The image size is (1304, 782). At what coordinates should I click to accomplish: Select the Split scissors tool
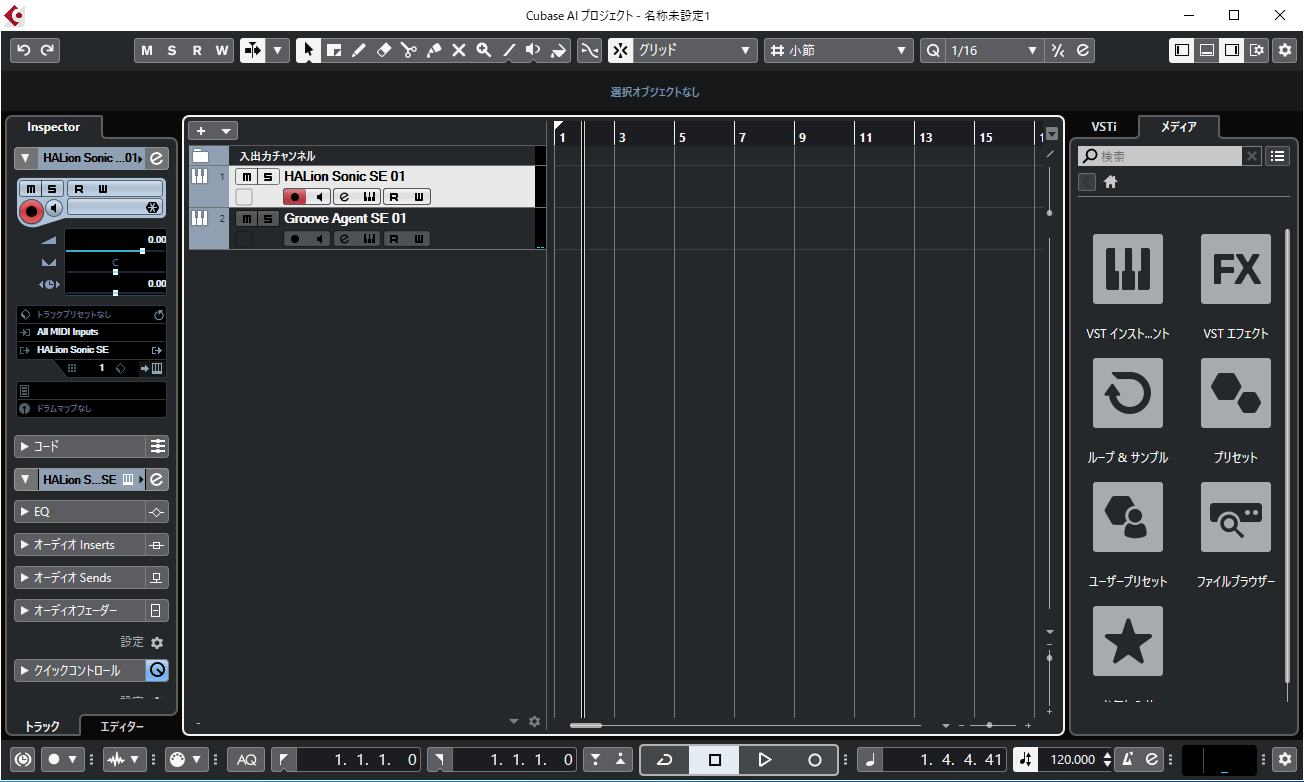coord(409,50)
